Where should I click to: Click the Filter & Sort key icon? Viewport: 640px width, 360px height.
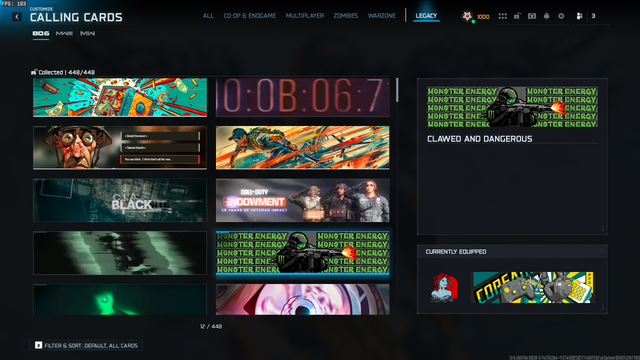tap(38, 345)
